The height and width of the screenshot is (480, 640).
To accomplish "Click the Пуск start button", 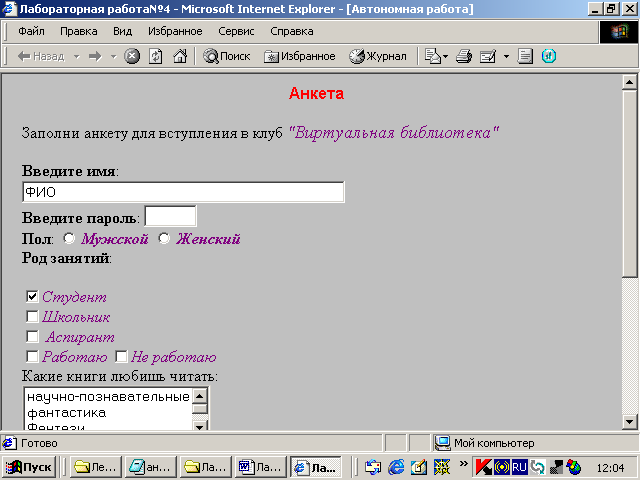I will [x=29, y=467].
